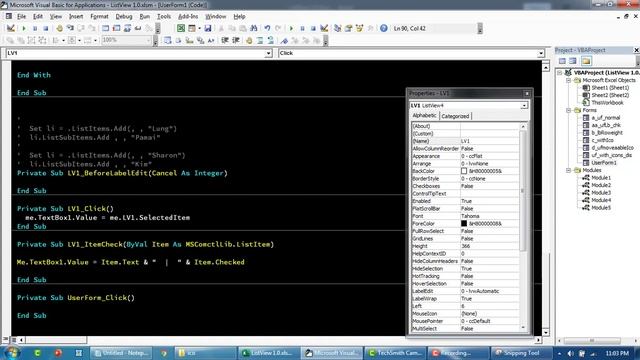The height and width of the screenshot is (360, 640).
Task: Collapse the VBAProject root node
Action: pos(560,73)
